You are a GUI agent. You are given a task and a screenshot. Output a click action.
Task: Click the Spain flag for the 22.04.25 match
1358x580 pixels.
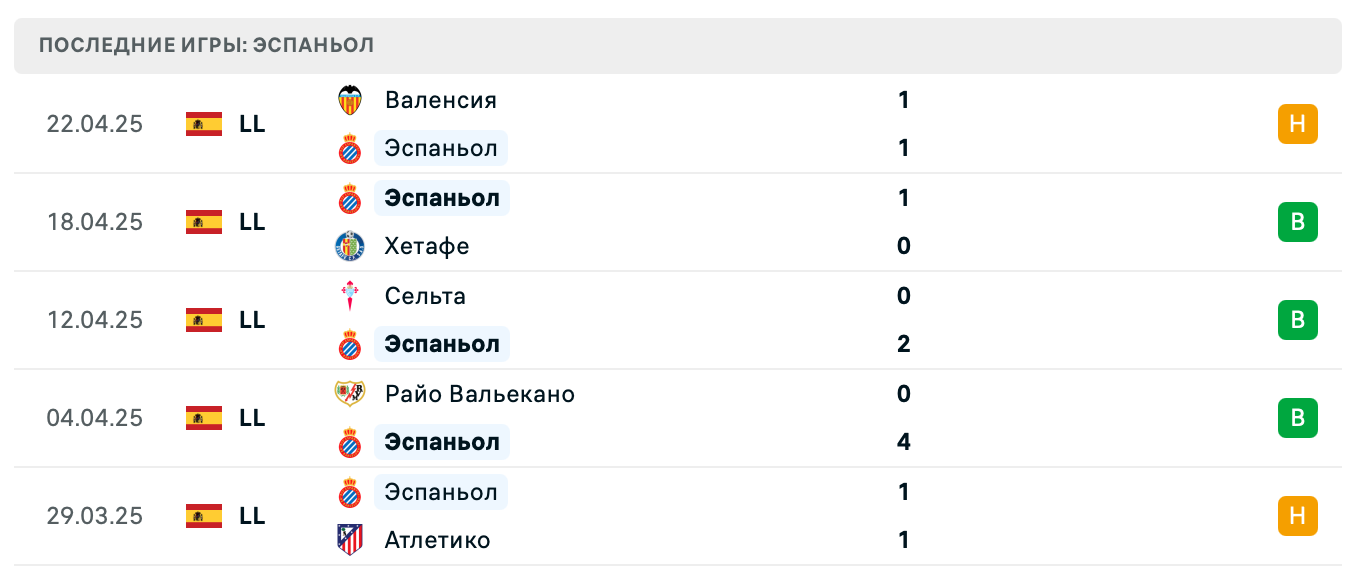click(203, 124)
